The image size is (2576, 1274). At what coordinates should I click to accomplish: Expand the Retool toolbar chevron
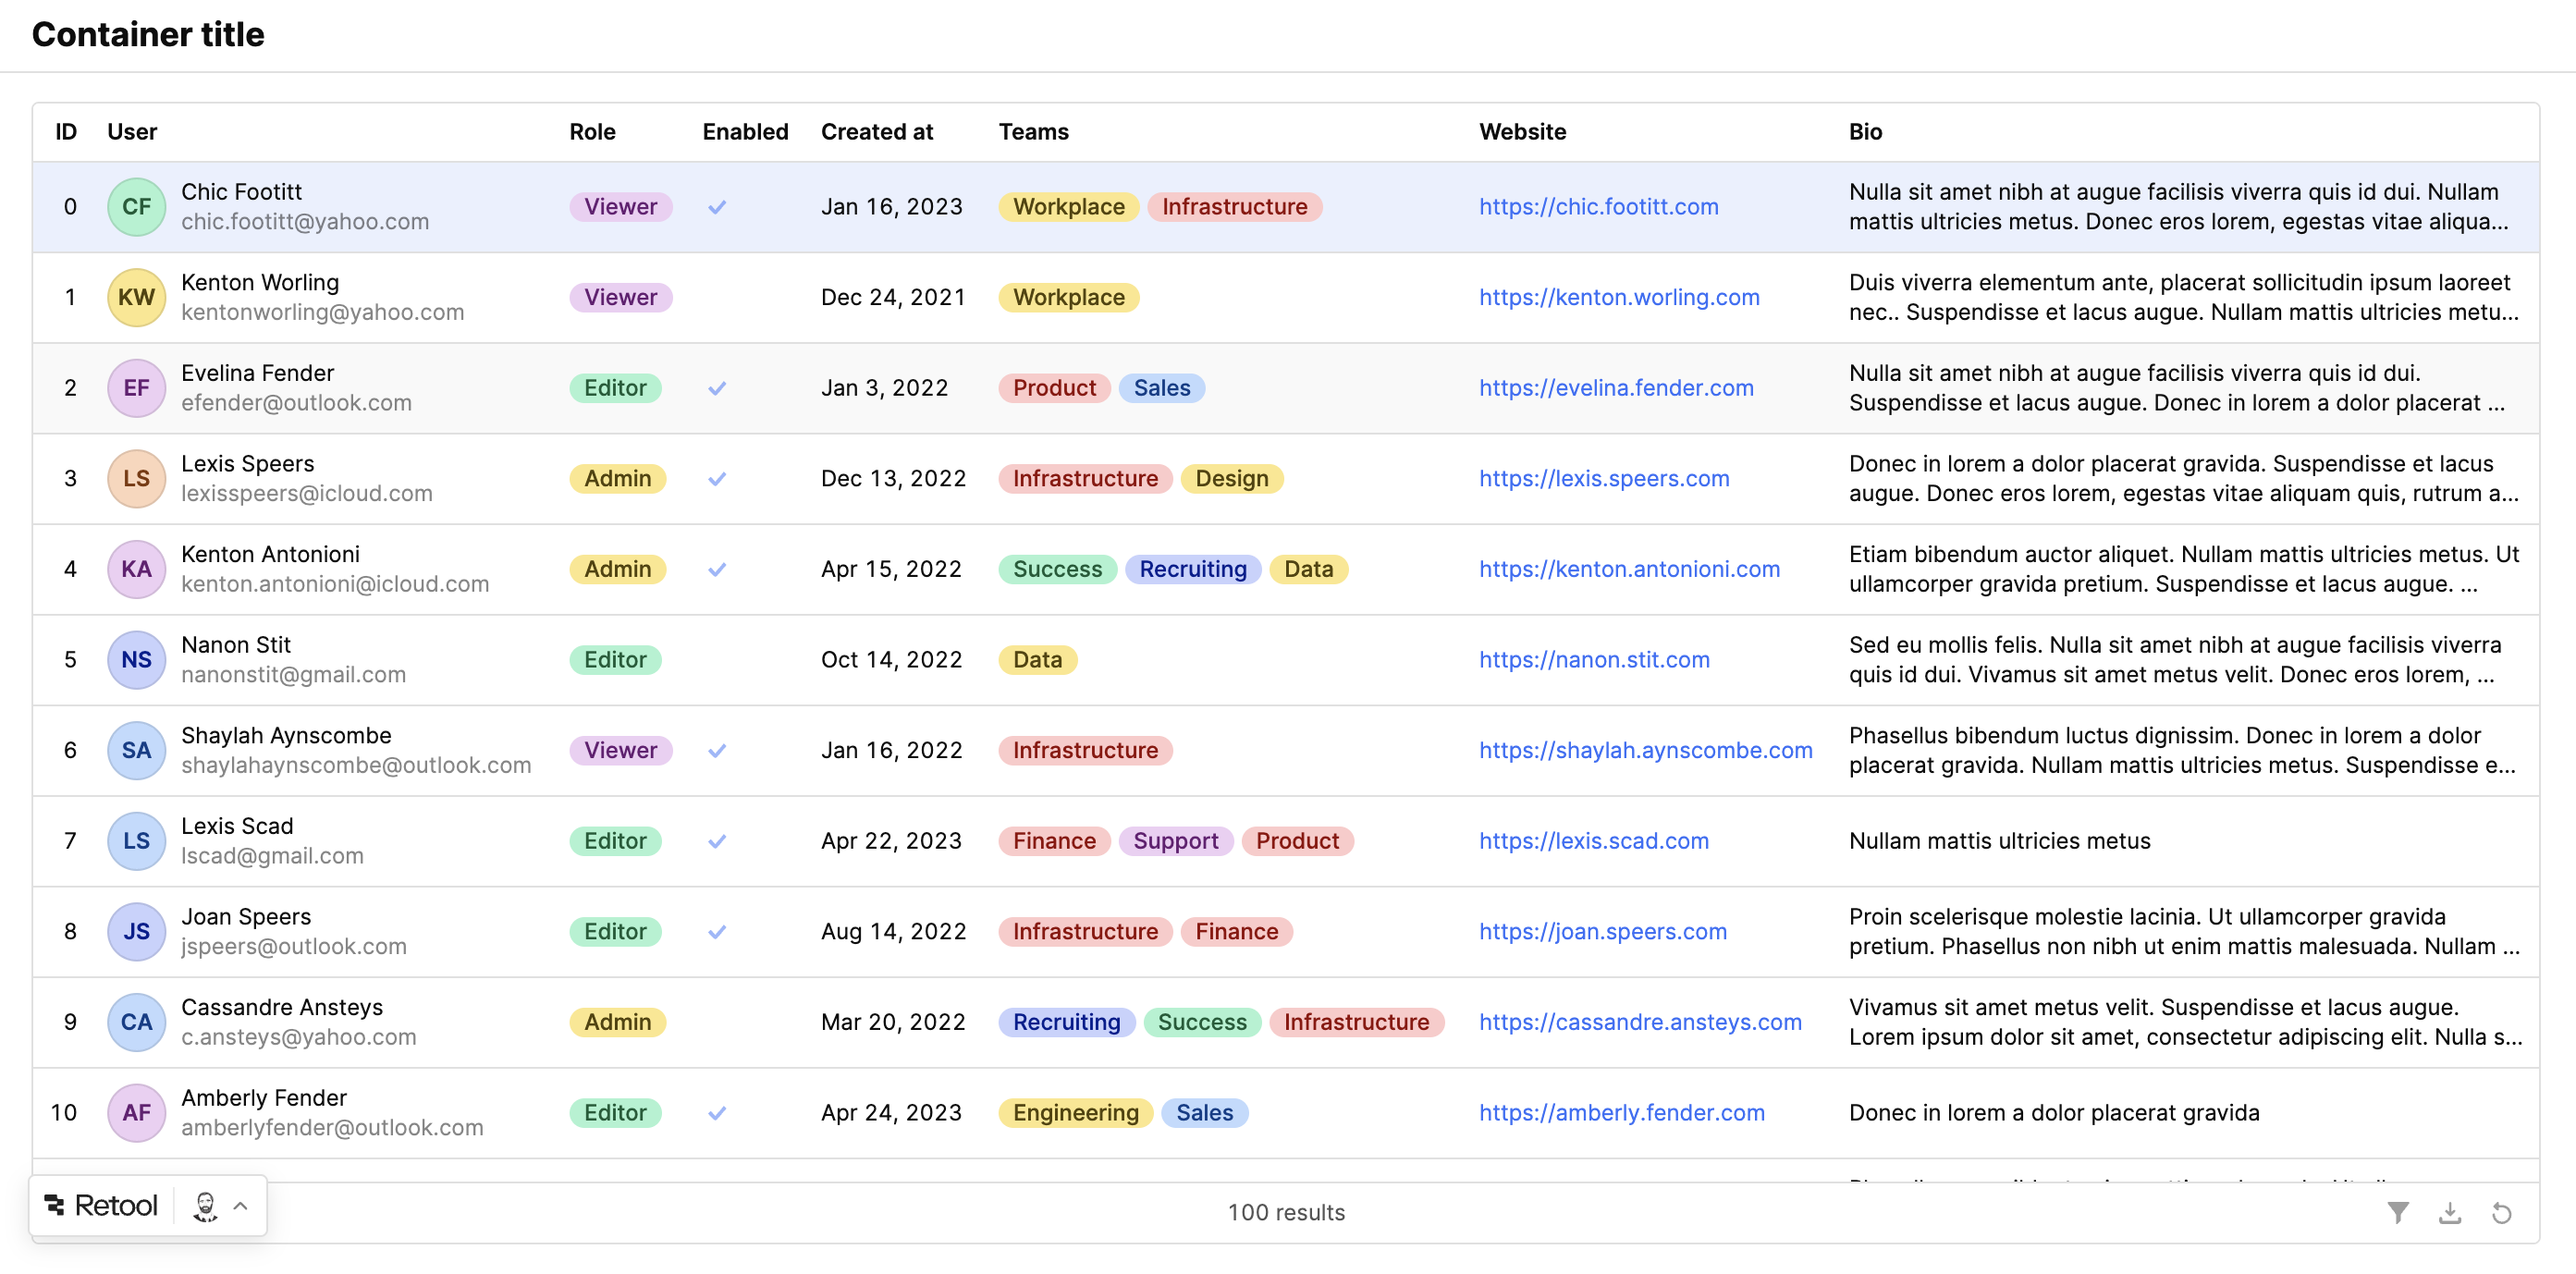click(241, 1206)
